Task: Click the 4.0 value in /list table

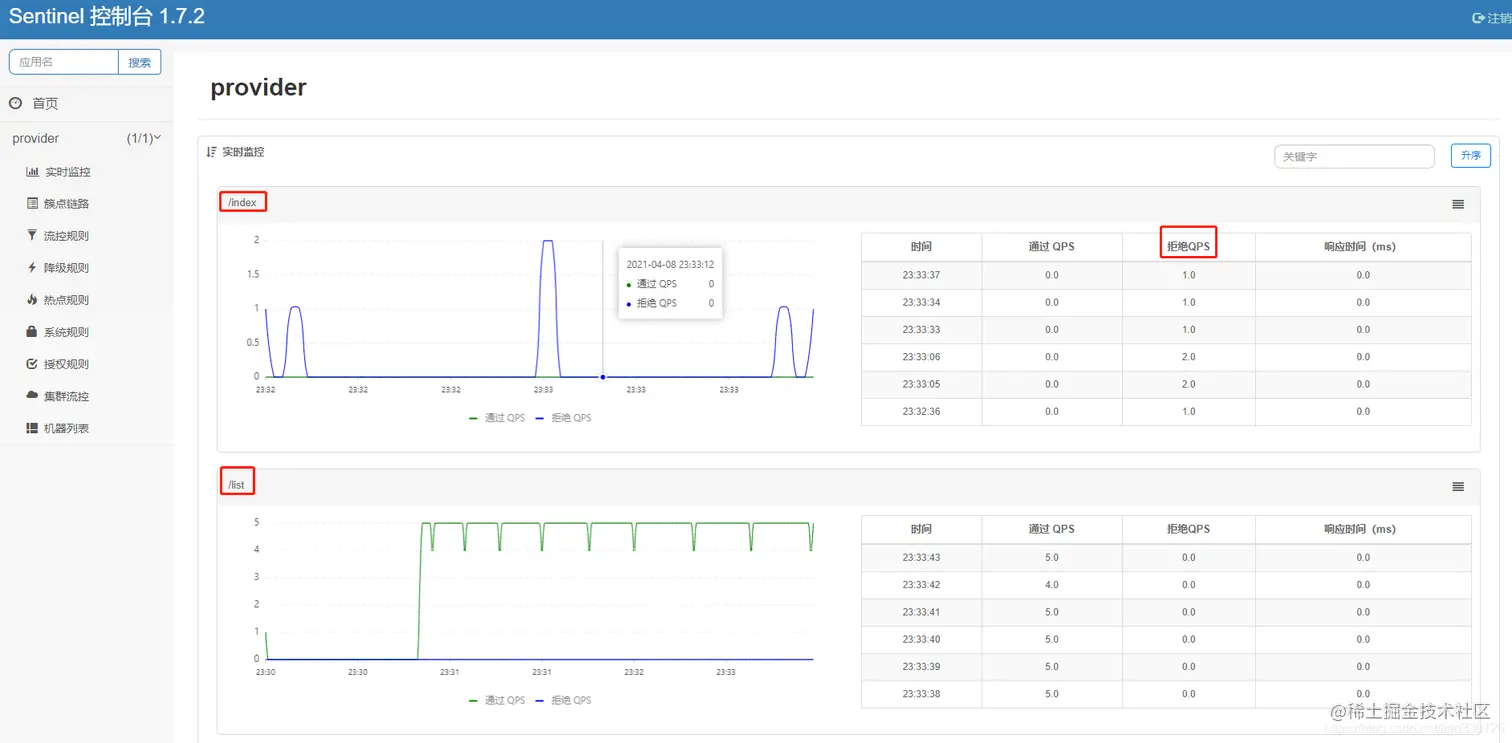Action: pyautogui.click(x=1052, y=585)
